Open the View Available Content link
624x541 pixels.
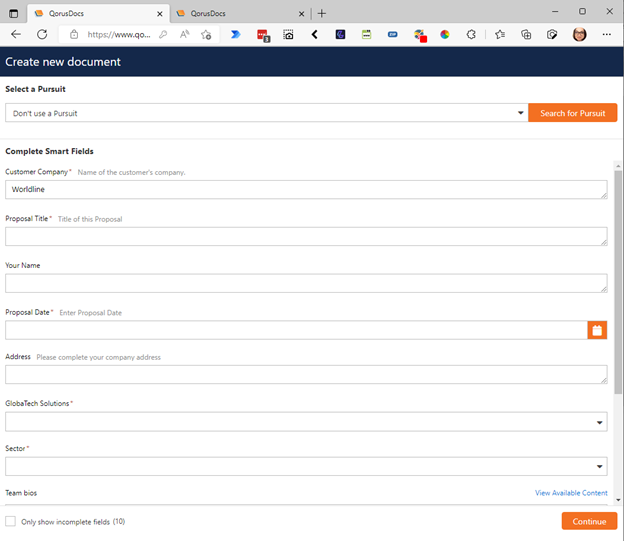(571, 493)
